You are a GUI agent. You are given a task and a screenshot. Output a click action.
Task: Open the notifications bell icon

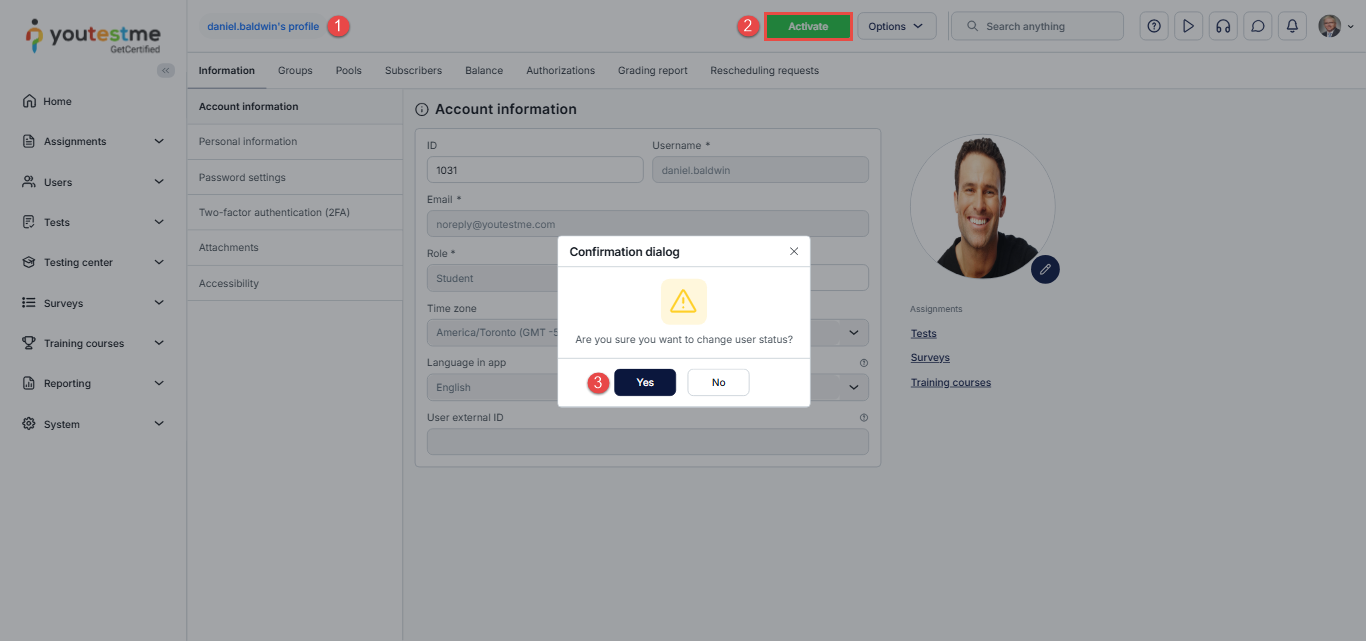[x=1292, y=27]
